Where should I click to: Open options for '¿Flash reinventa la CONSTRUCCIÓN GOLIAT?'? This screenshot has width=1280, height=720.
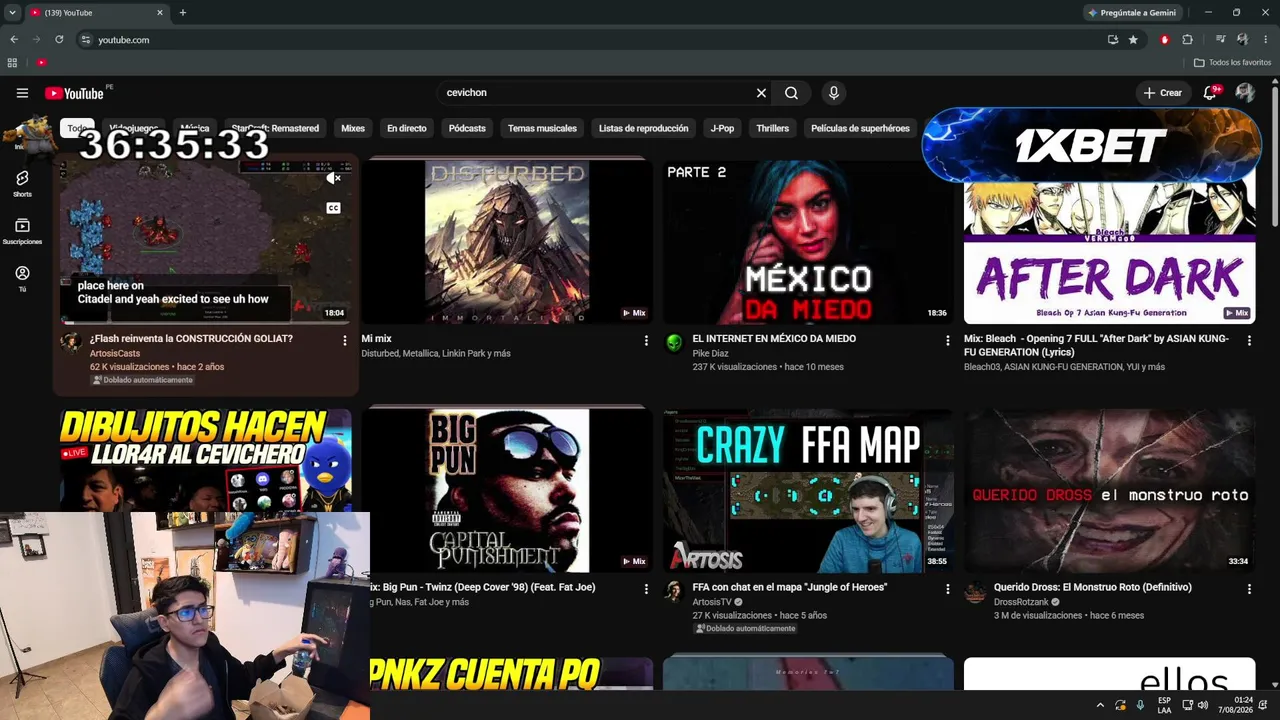(345, 341)
